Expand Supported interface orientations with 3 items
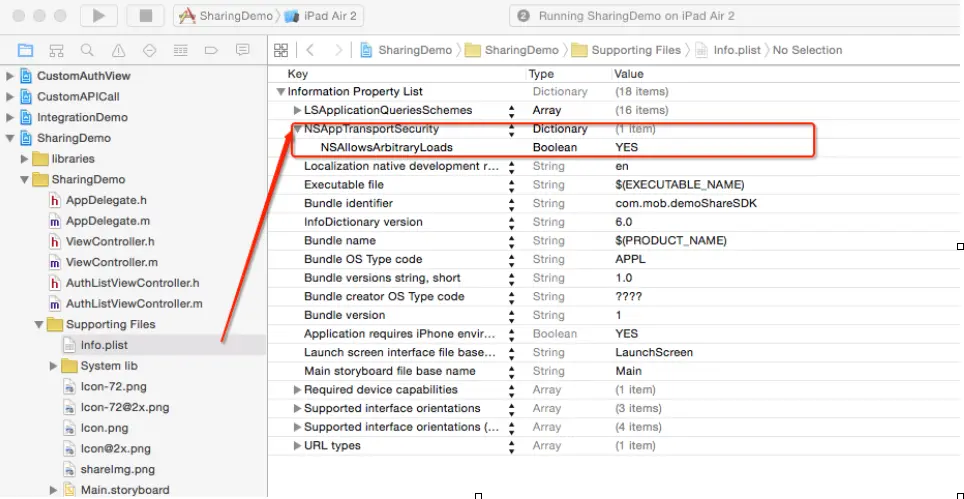Image resolution: width=964 pixels, height=499 pixels. coord(298,409)
